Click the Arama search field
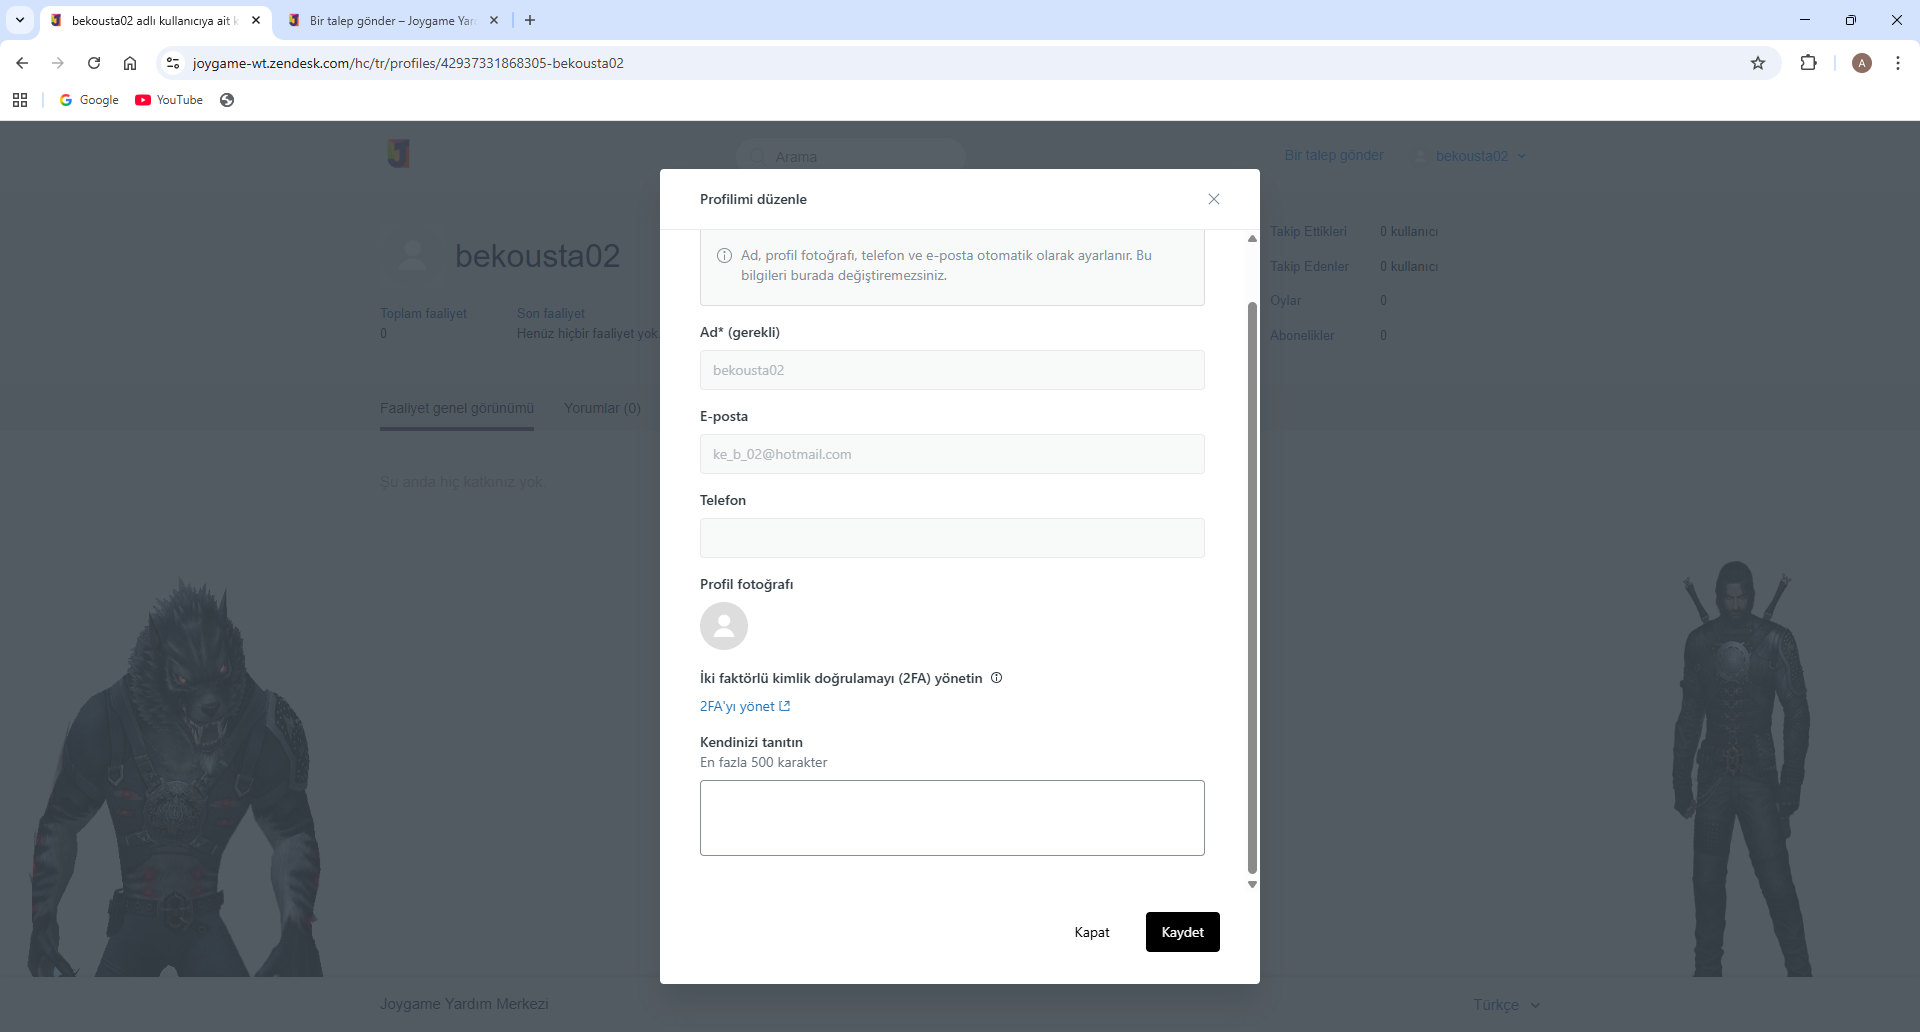Image resolution: width=1920 pixels, height=1032 pixels. point(850,157)
